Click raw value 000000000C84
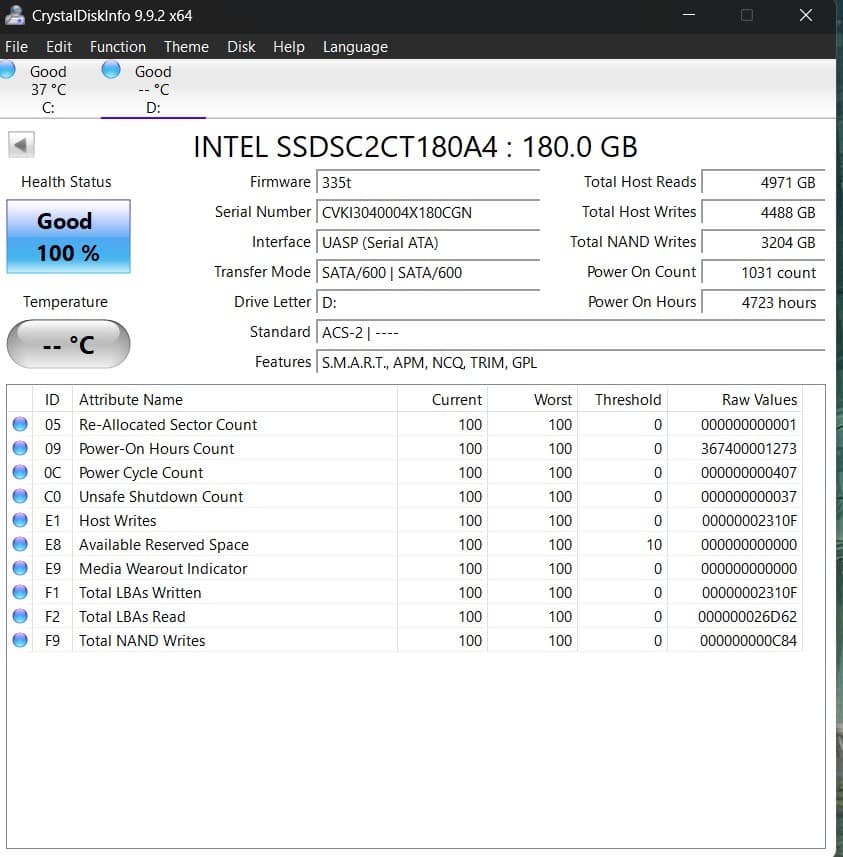 coord(748,641)
